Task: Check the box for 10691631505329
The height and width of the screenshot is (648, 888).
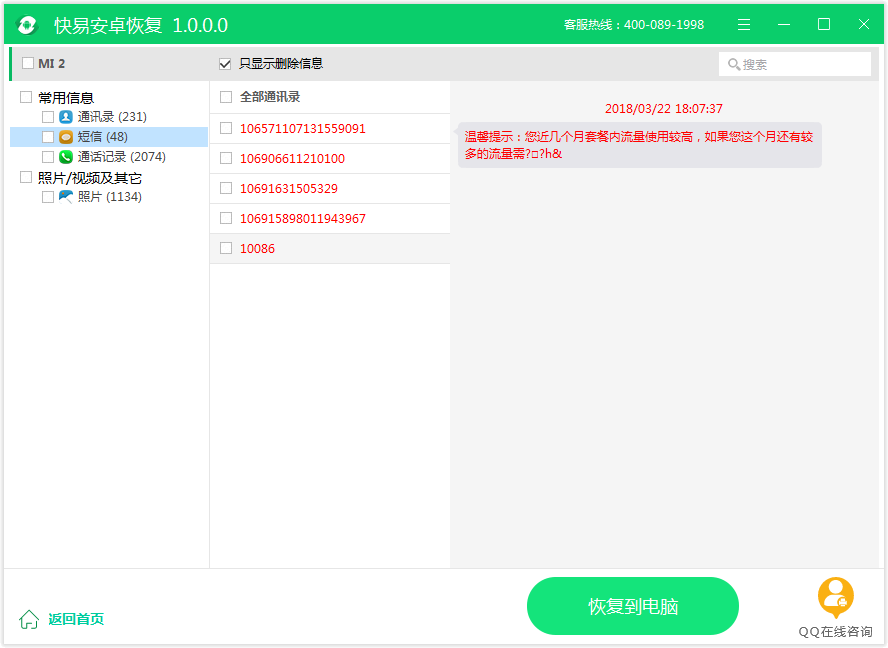Action: (x=226, y=189)
